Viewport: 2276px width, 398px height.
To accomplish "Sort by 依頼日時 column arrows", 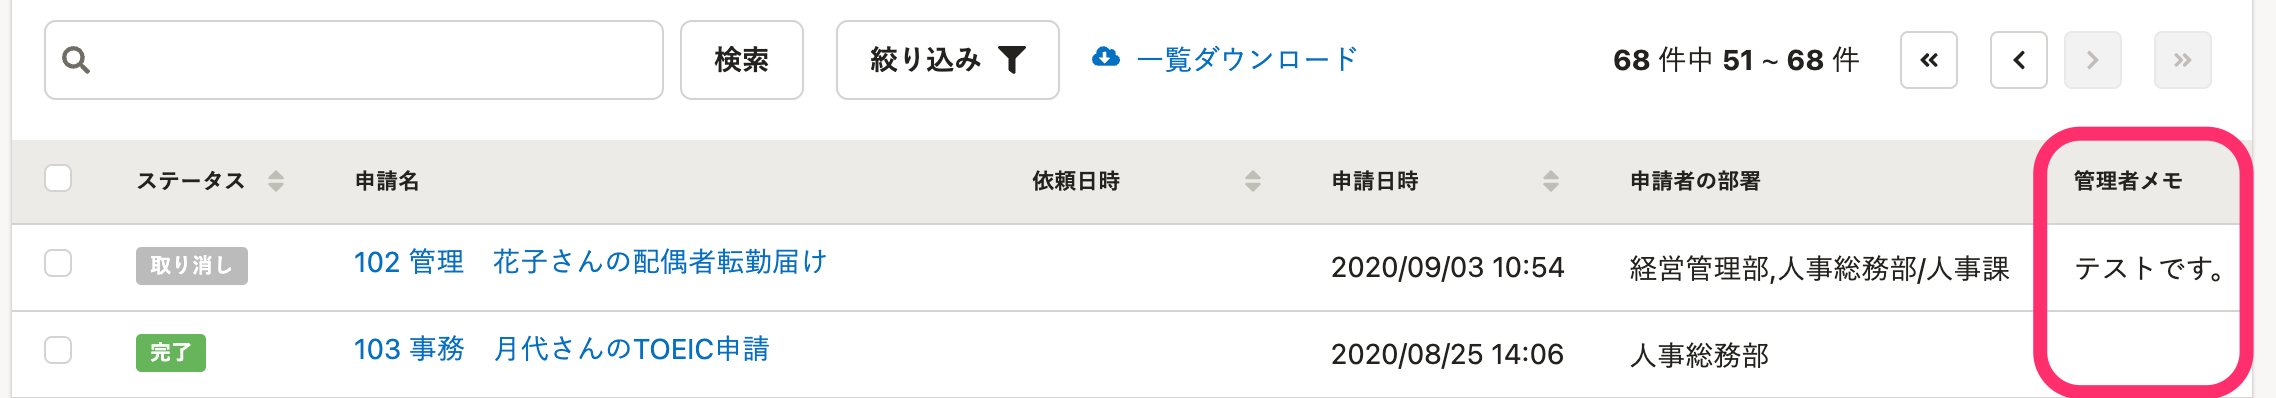I will 1252,181.
